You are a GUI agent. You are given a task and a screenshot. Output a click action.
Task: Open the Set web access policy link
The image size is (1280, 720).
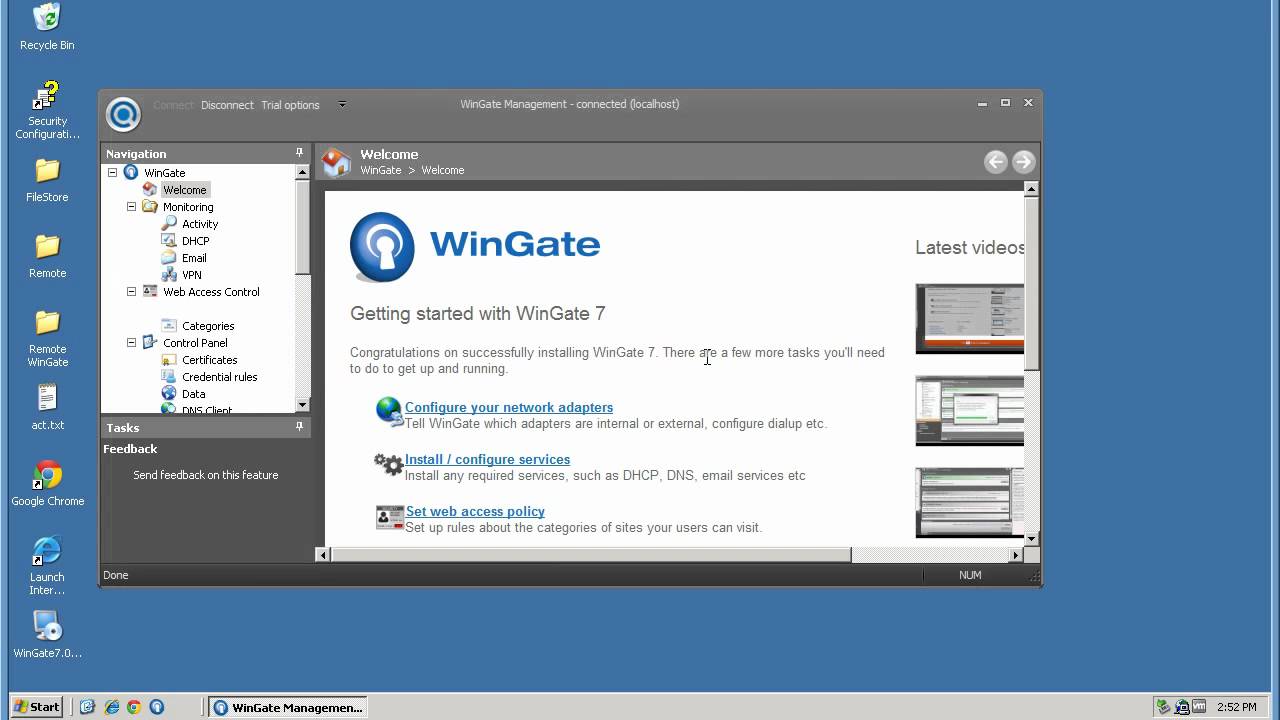click(475, 512)
